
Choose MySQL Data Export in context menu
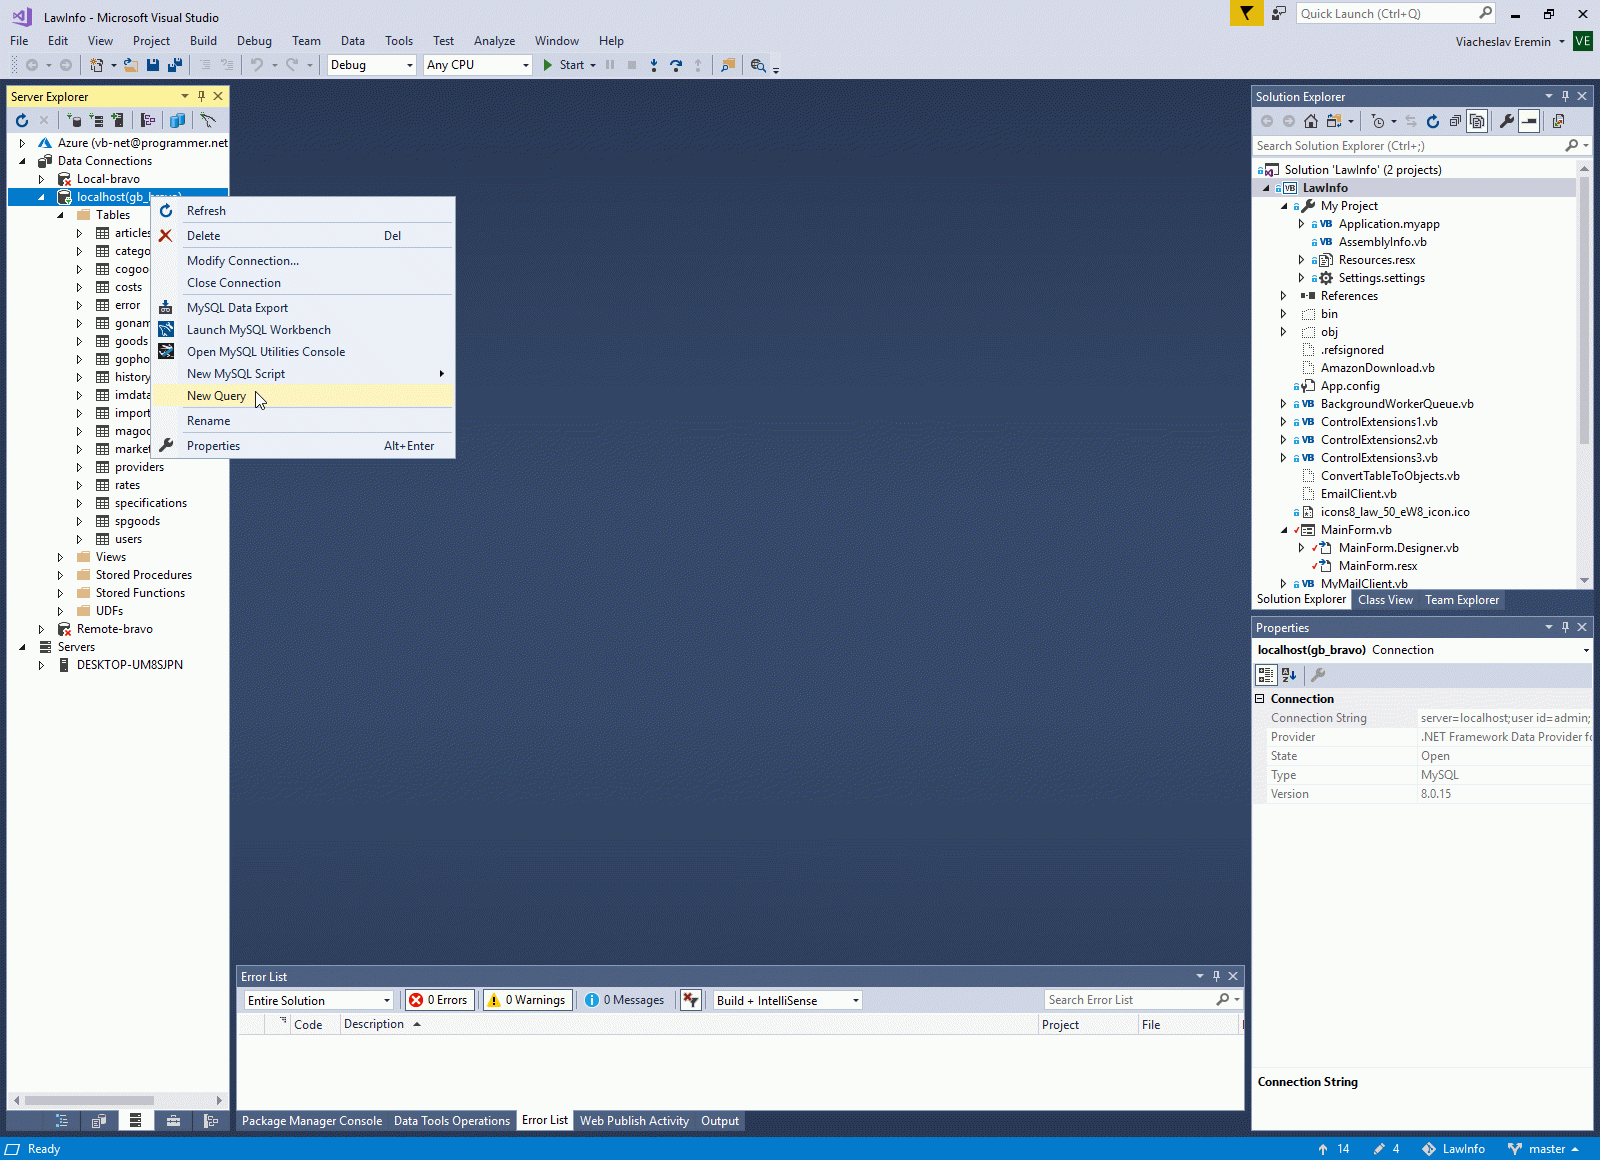[x=303, y=308]
